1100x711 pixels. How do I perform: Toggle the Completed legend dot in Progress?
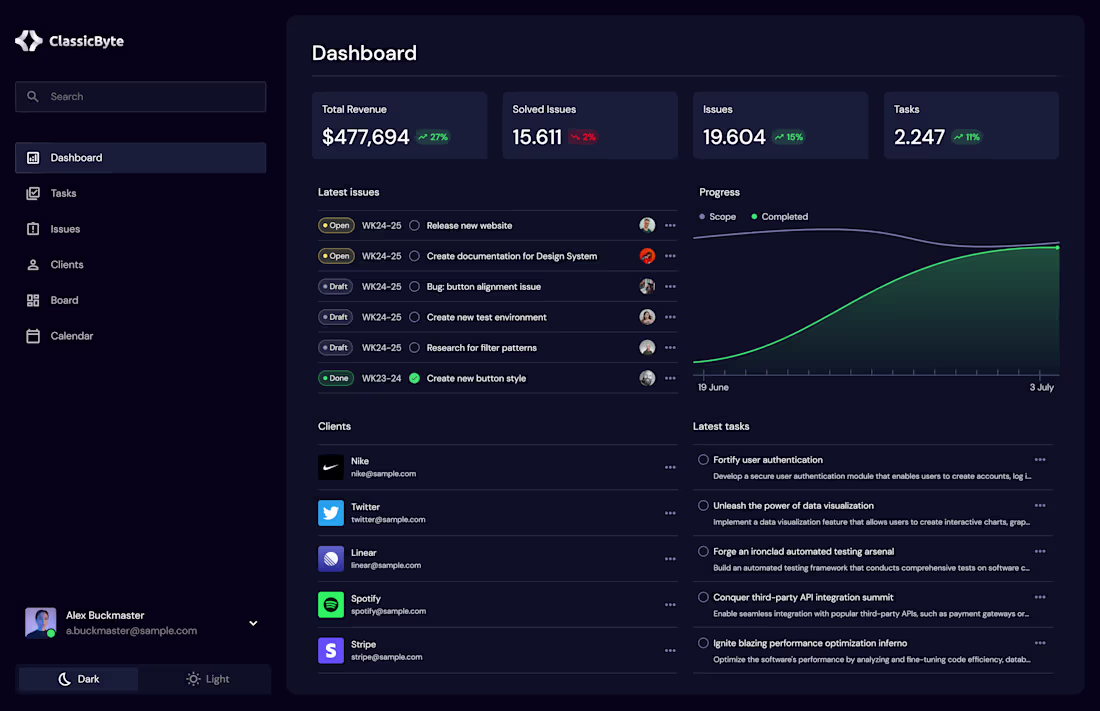tap(754, 217)
